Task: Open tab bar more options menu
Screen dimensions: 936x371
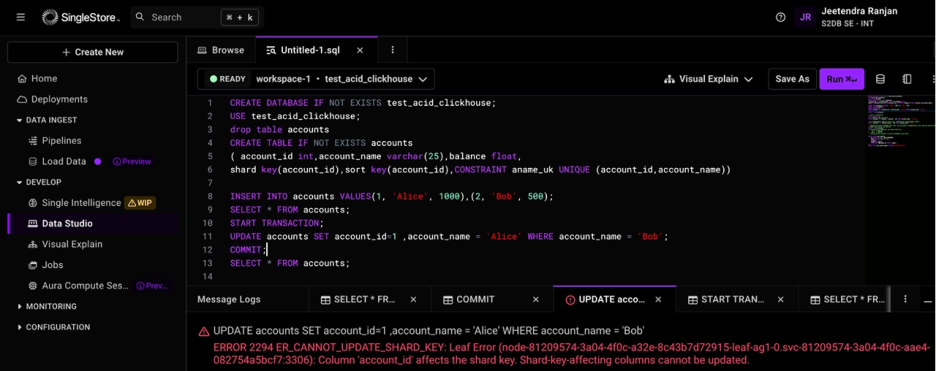Action: click(x=393, y=50)
